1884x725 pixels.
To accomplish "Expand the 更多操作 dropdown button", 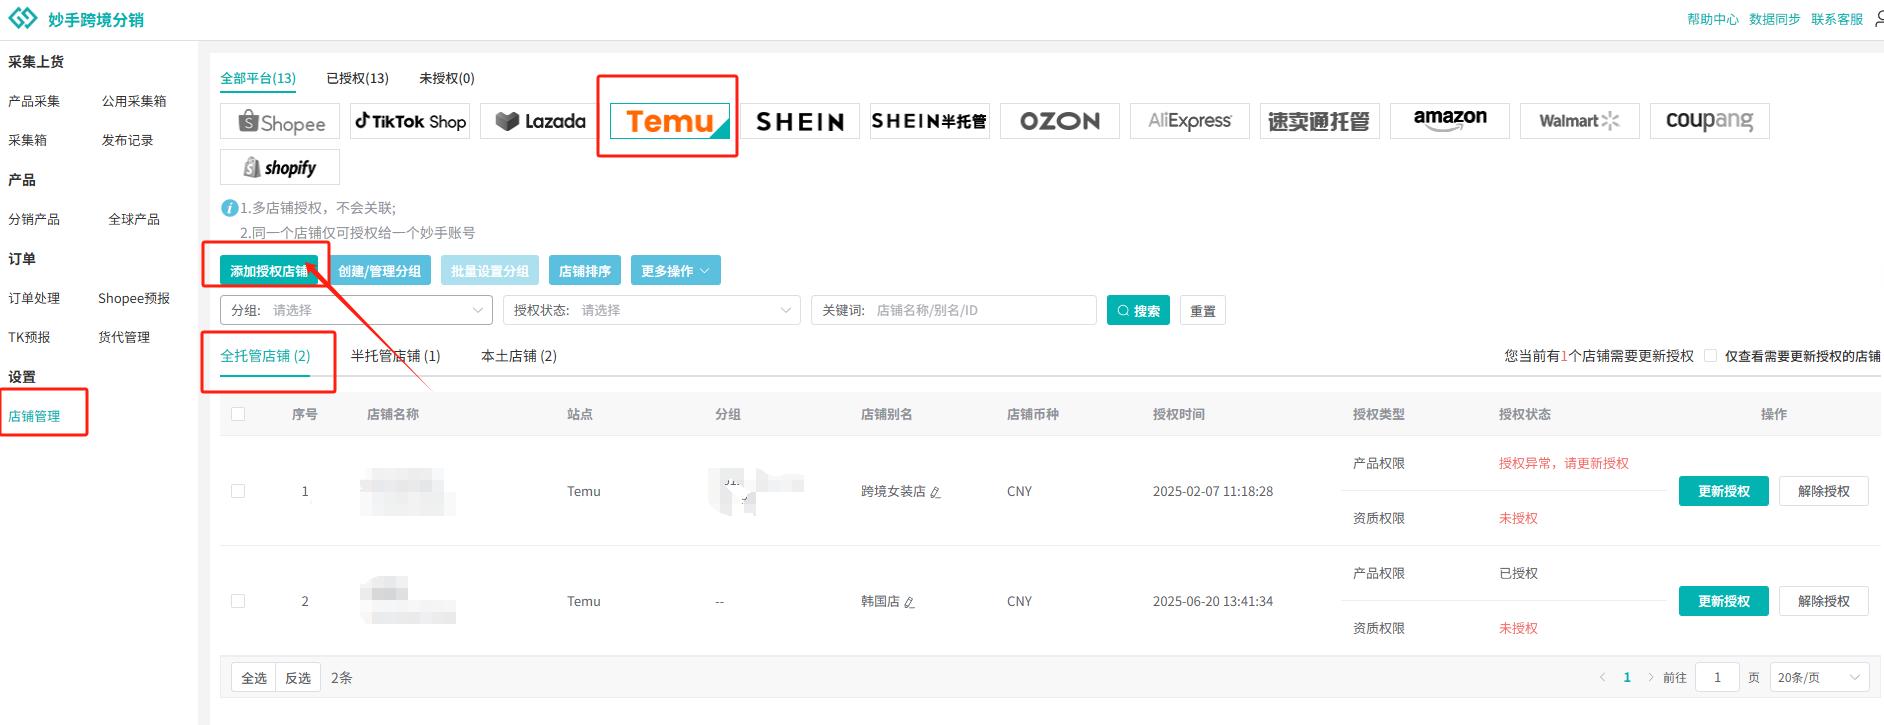I will 675,271.
